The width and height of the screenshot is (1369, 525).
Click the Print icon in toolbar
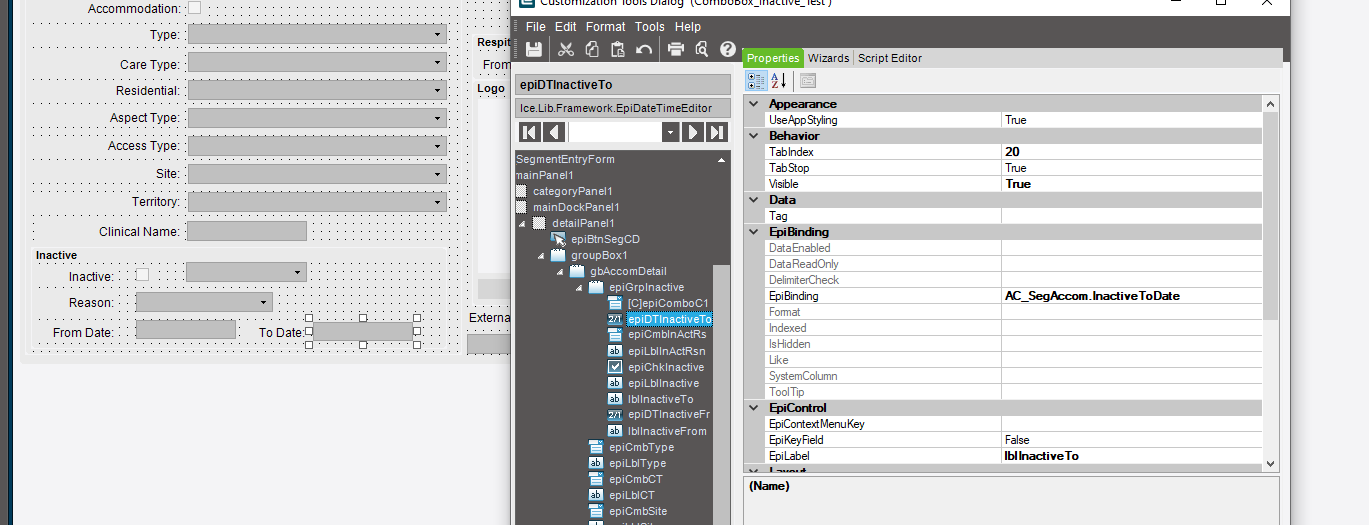(x=676, y=49)
